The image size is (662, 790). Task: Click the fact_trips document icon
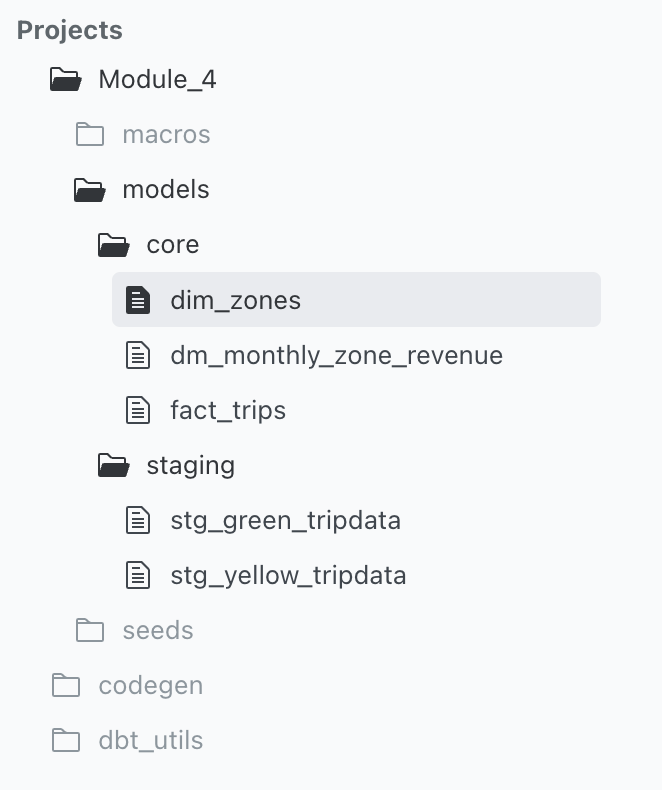pos(138,410)
